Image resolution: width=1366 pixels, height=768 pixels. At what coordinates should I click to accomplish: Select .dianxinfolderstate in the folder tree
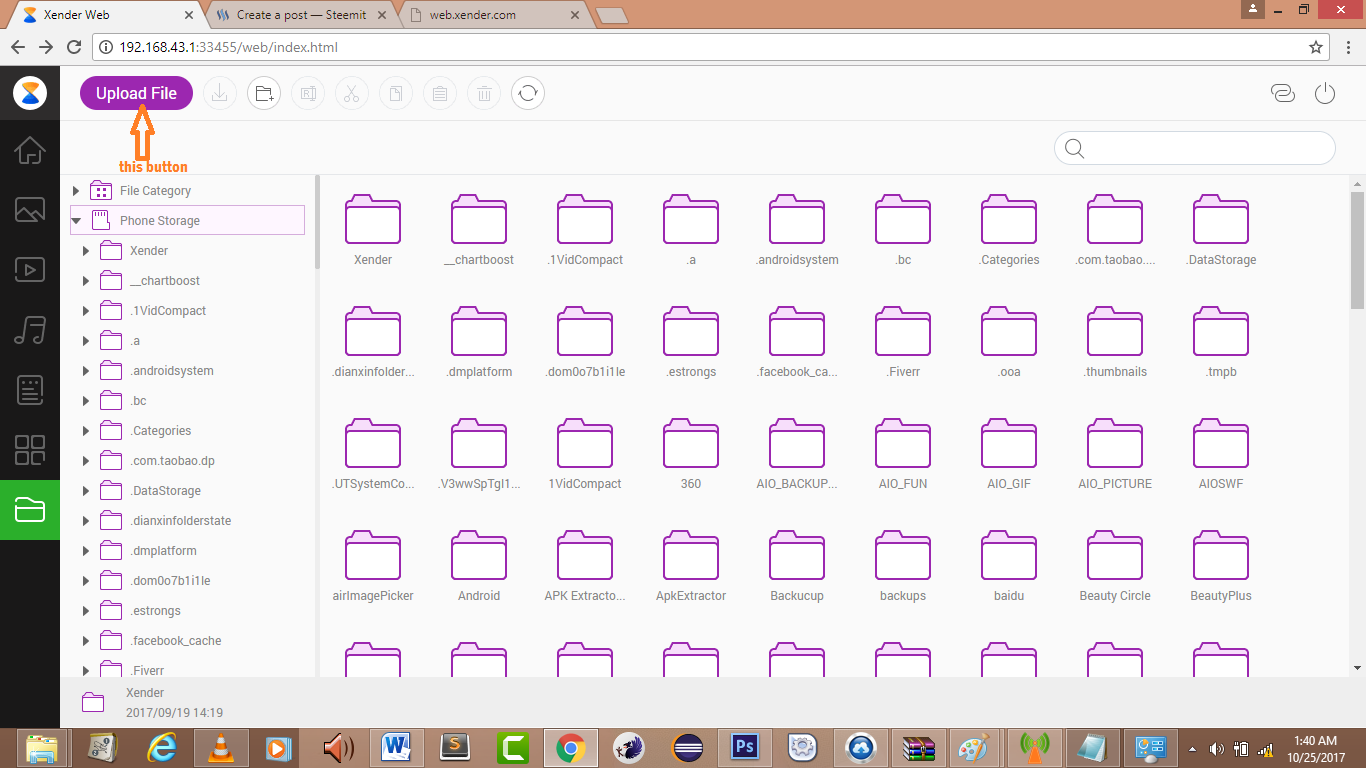click(x=181, y=521)
